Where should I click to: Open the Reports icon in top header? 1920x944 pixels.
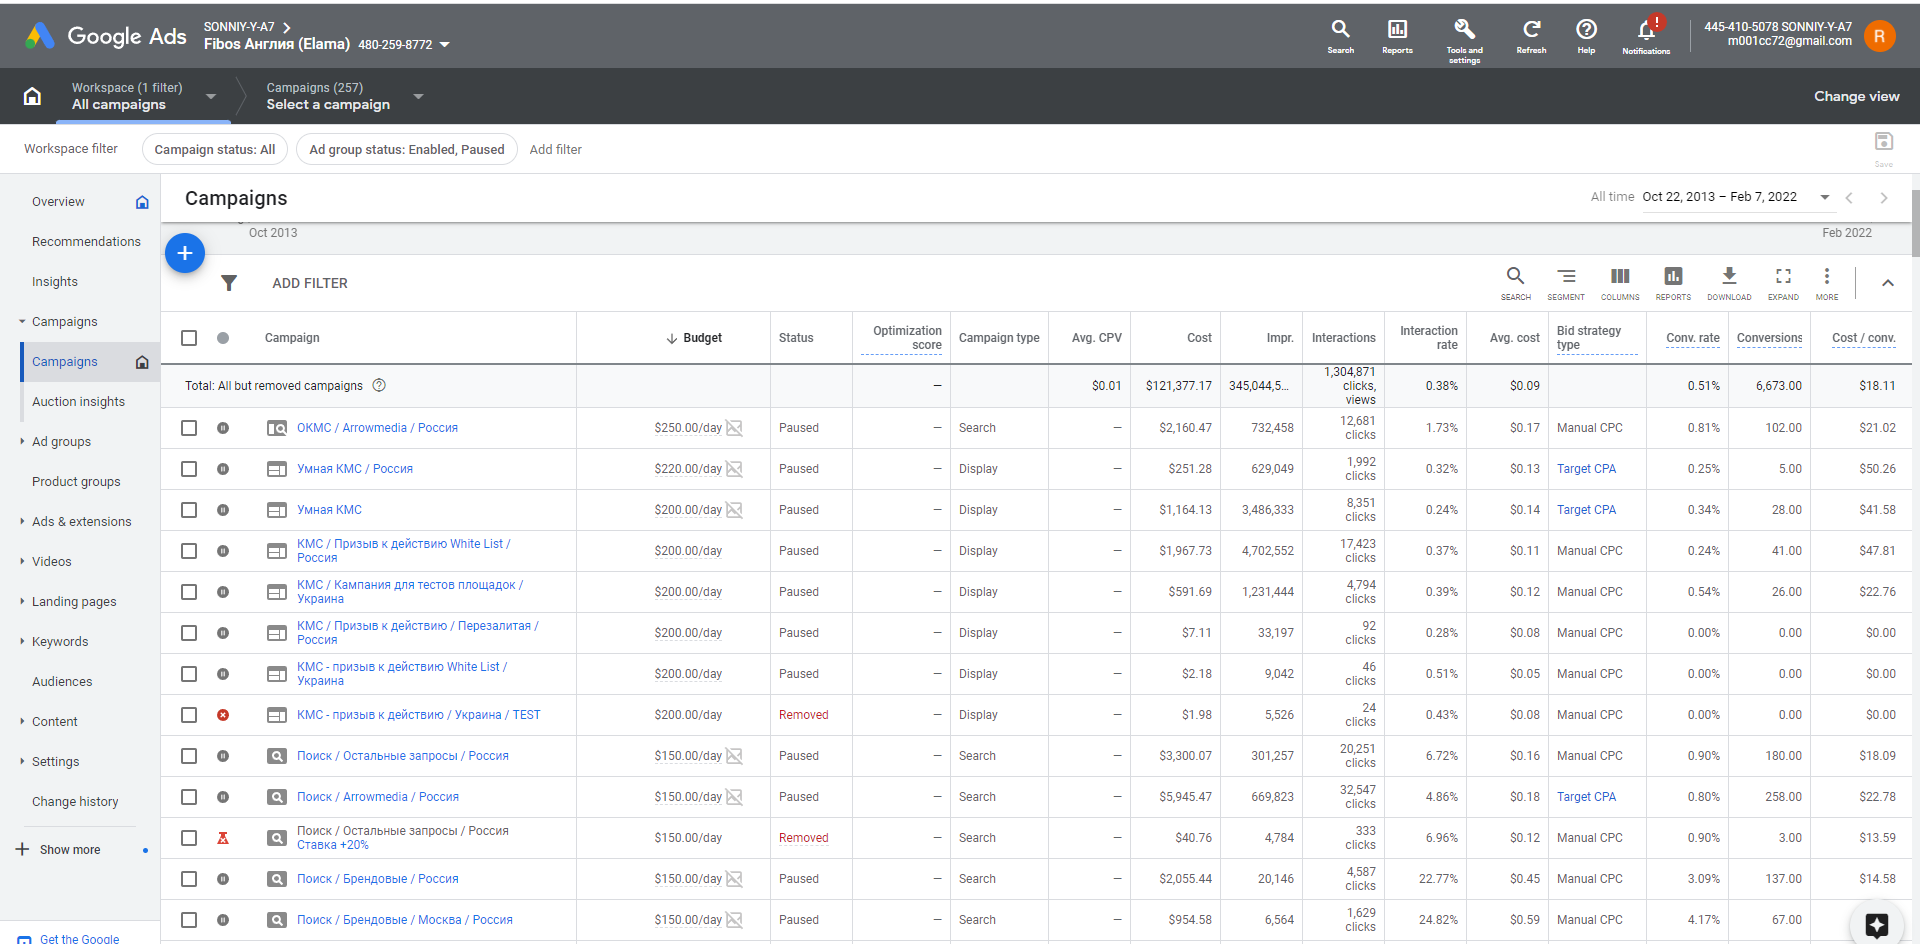[x=1397, y=30]
